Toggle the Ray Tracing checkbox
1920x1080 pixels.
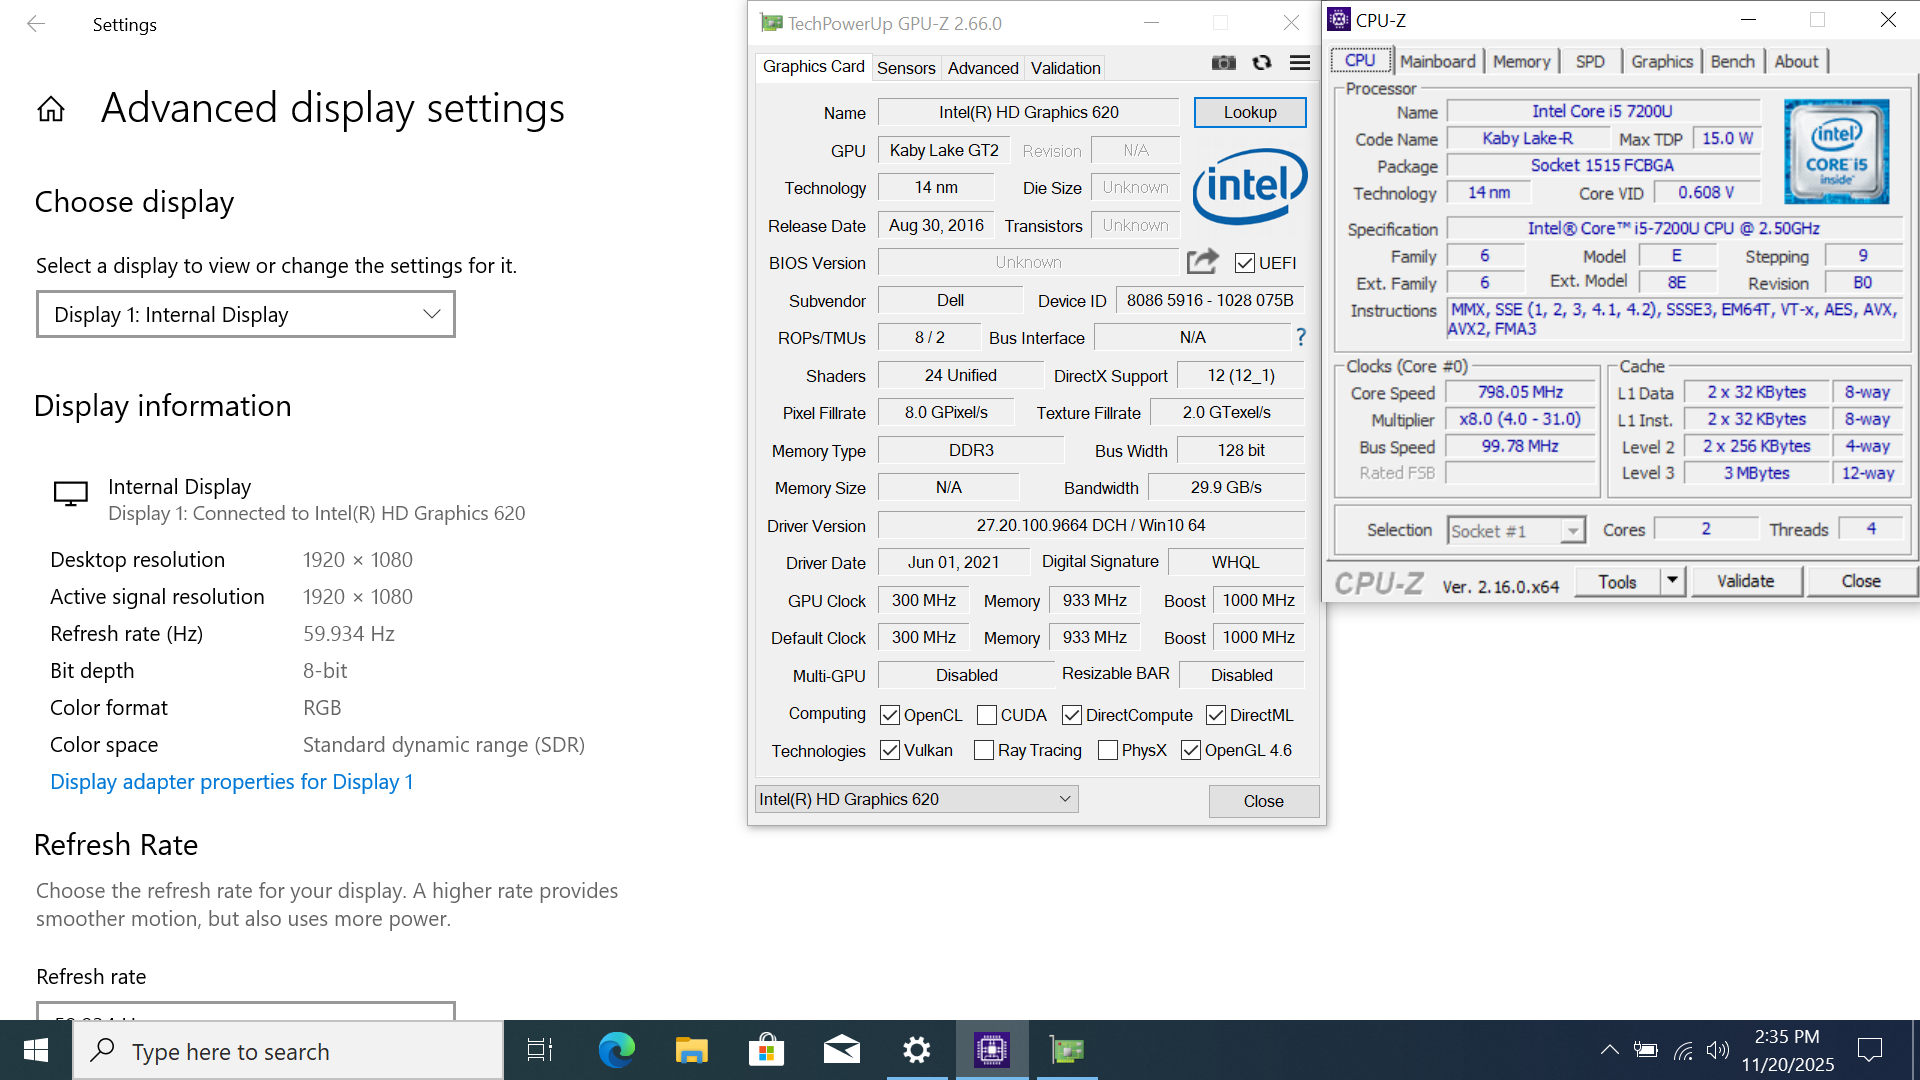pyautogui.click(x=984, y=750)
